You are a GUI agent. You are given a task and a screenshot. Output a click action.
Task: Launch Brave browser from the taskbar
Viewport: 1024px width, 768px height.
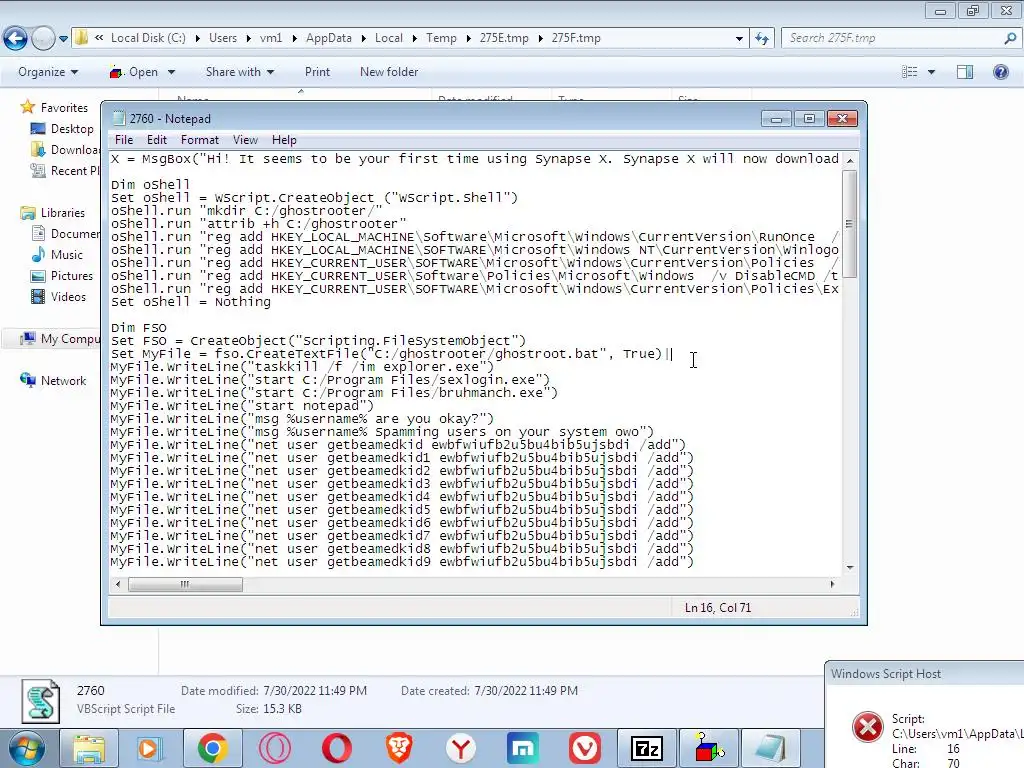point(399,748)
